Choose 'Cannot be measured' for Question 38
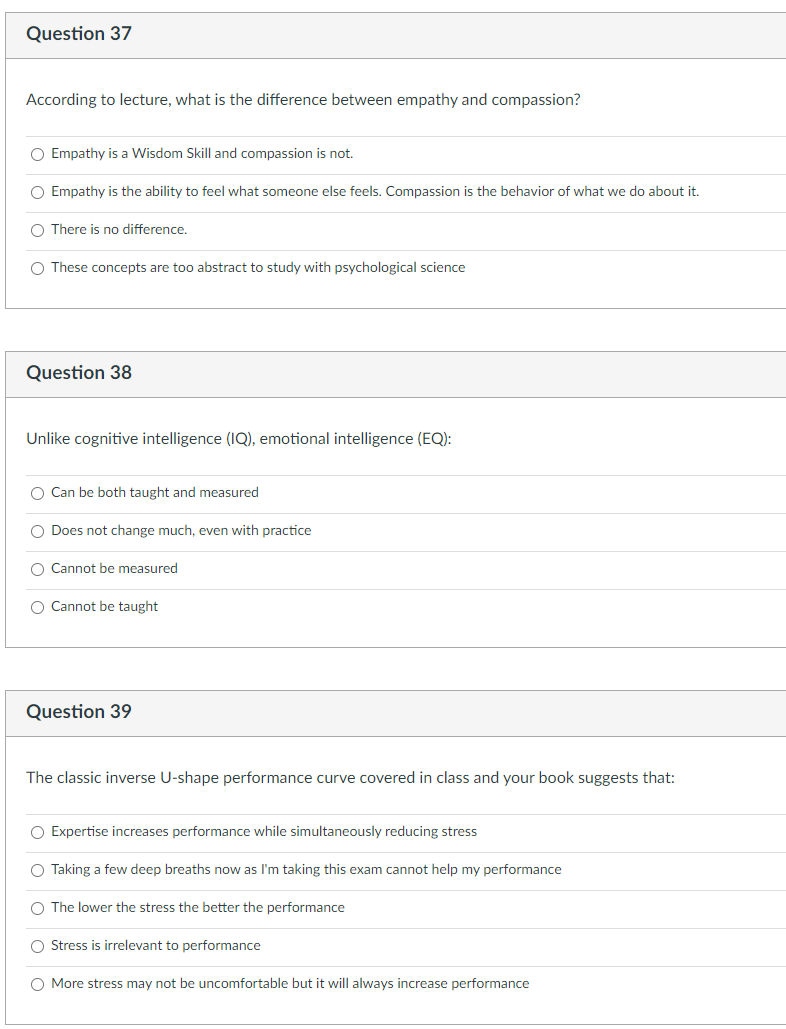The image size is (786, 1029). pos(37,569)
